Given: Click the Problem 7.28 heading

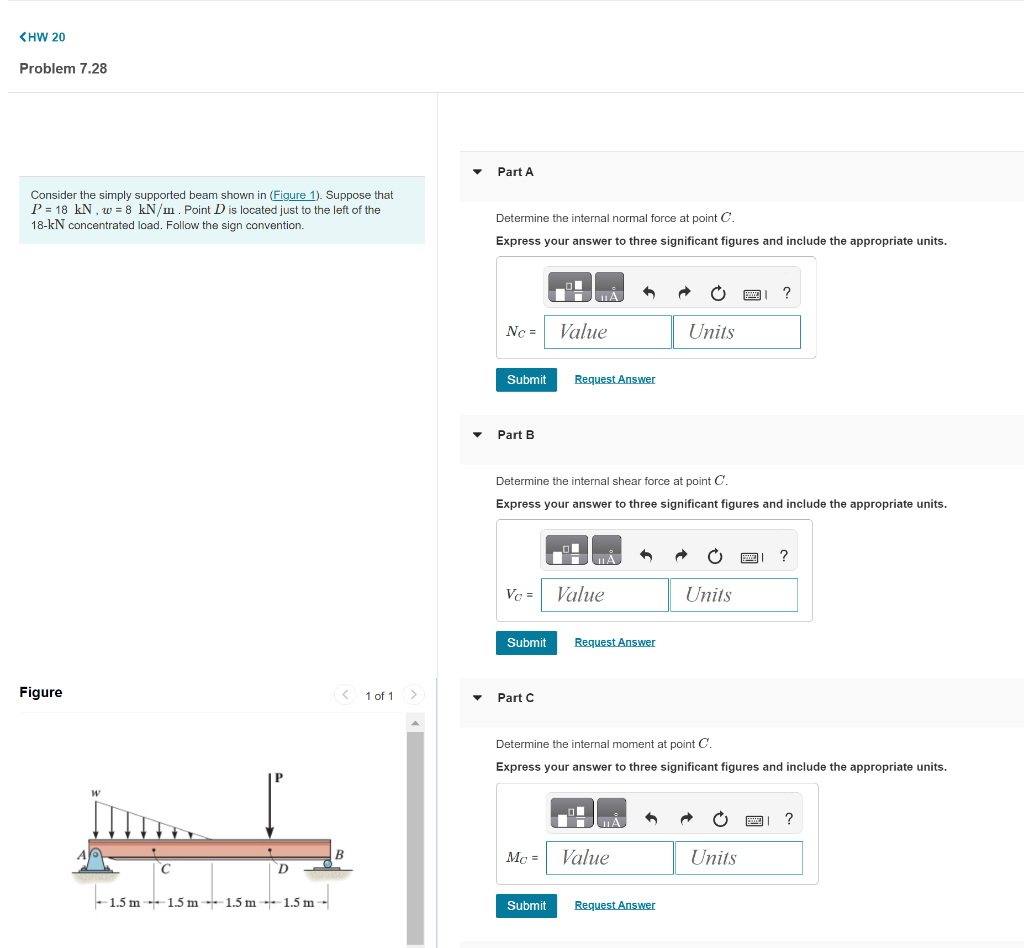Looking at the screenshot, I should tap(63, 69).
